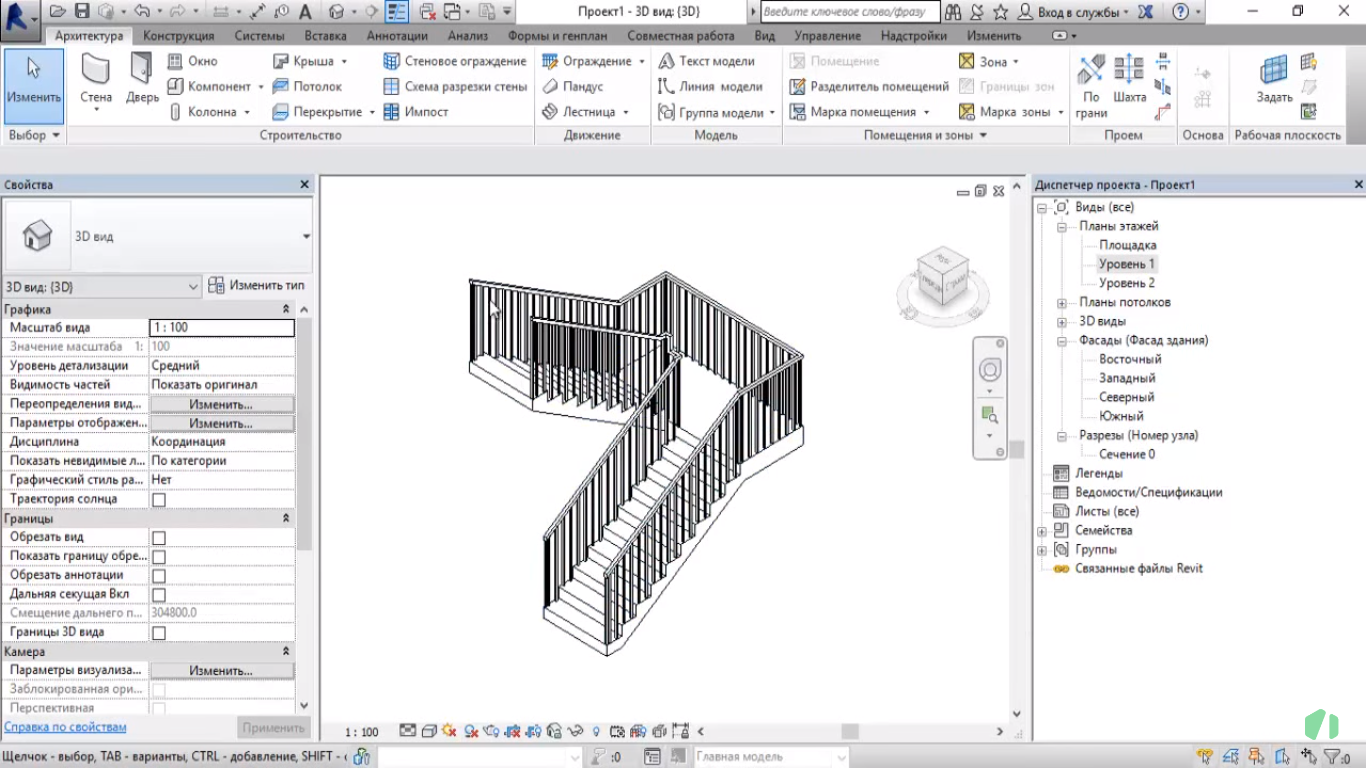Expand the Семейства tree node

coord(1042,531)
